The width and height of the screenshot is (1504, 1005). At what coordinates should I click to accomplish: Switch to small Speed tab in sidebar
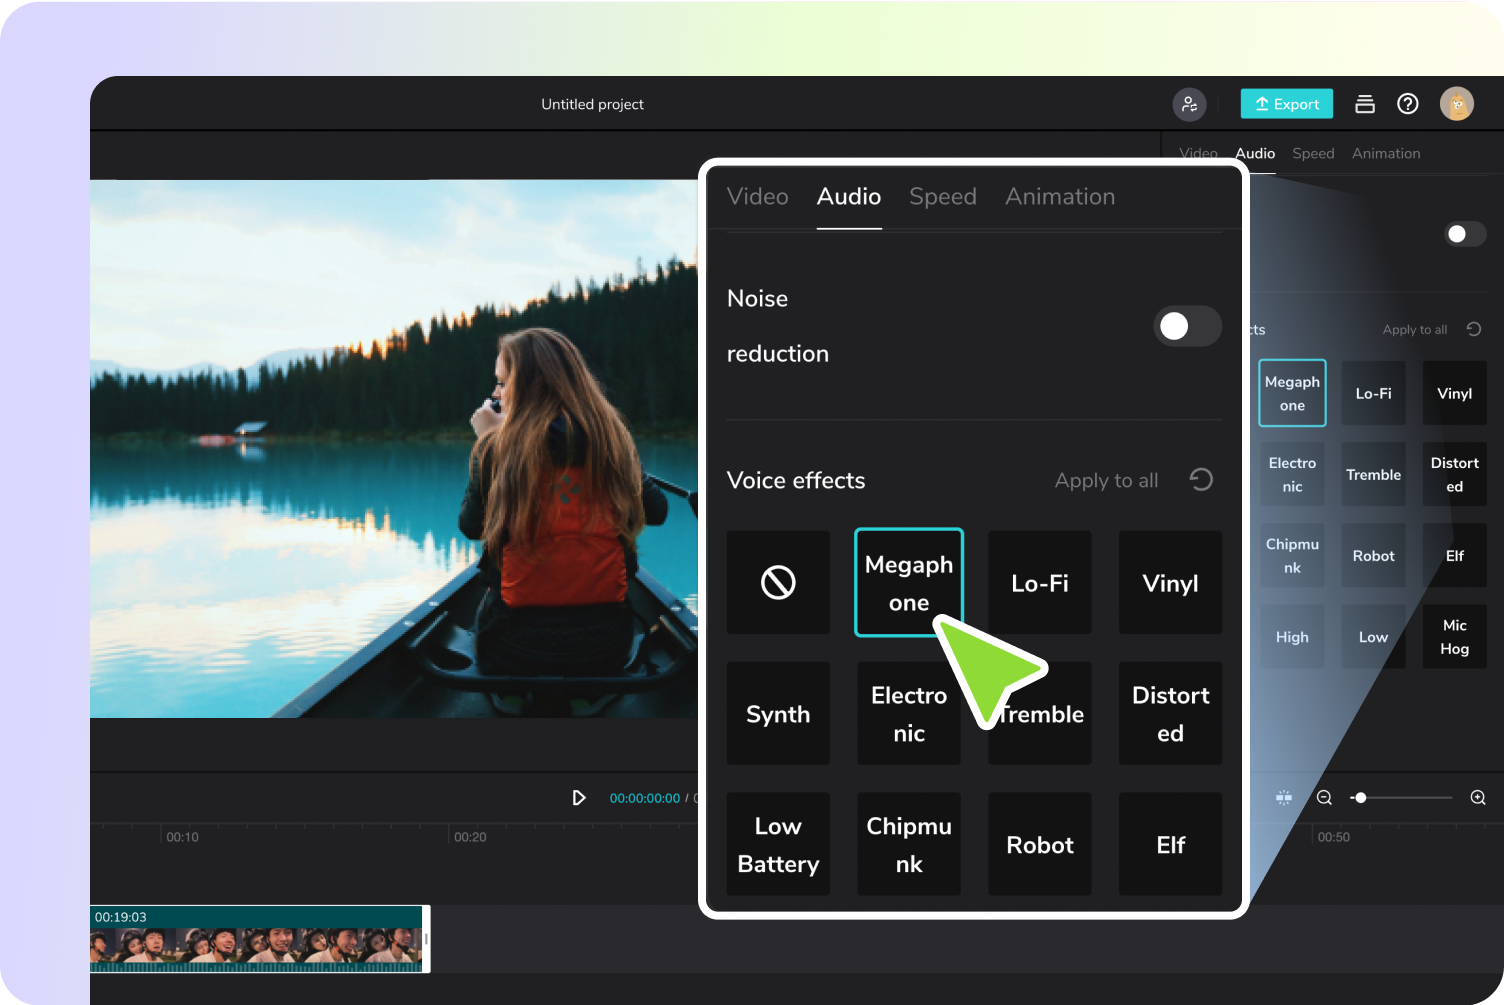pyautogui.click(x=1313, y=153)
